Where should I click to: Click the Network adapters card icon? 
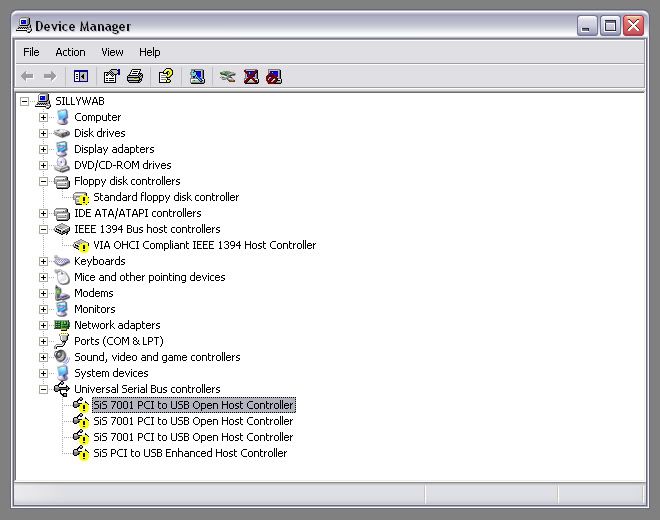point(62,325)
